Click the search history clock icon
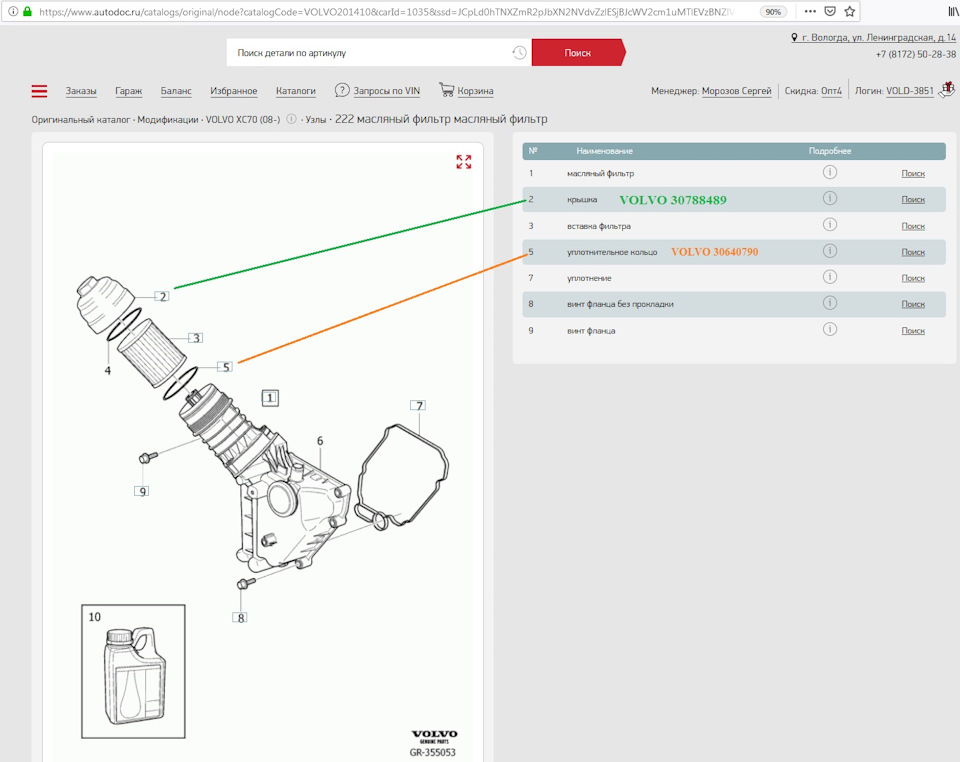960x762 pixels. click(519, 53)
